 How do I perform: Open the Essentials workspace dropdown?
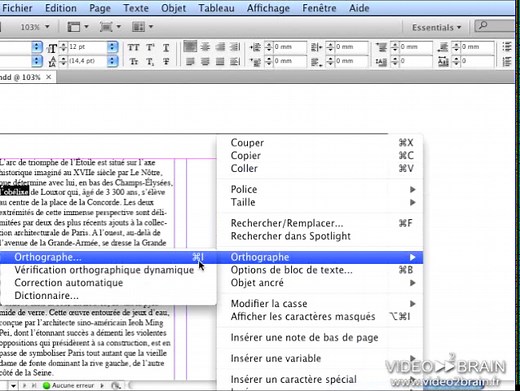(436, 27)
